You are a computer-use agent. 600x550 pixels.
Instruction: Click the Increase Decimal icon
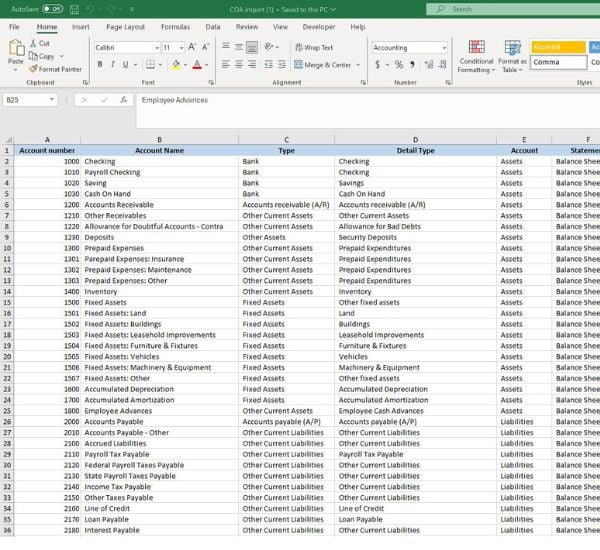click(x=429, y=65)
